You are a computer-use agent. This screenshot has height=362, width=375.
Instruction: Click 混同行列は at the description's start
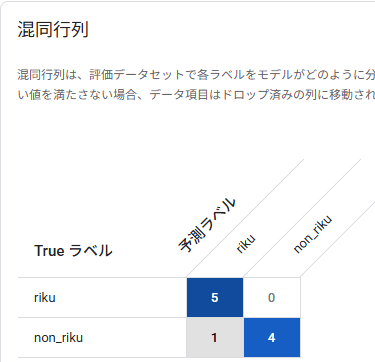47,75
